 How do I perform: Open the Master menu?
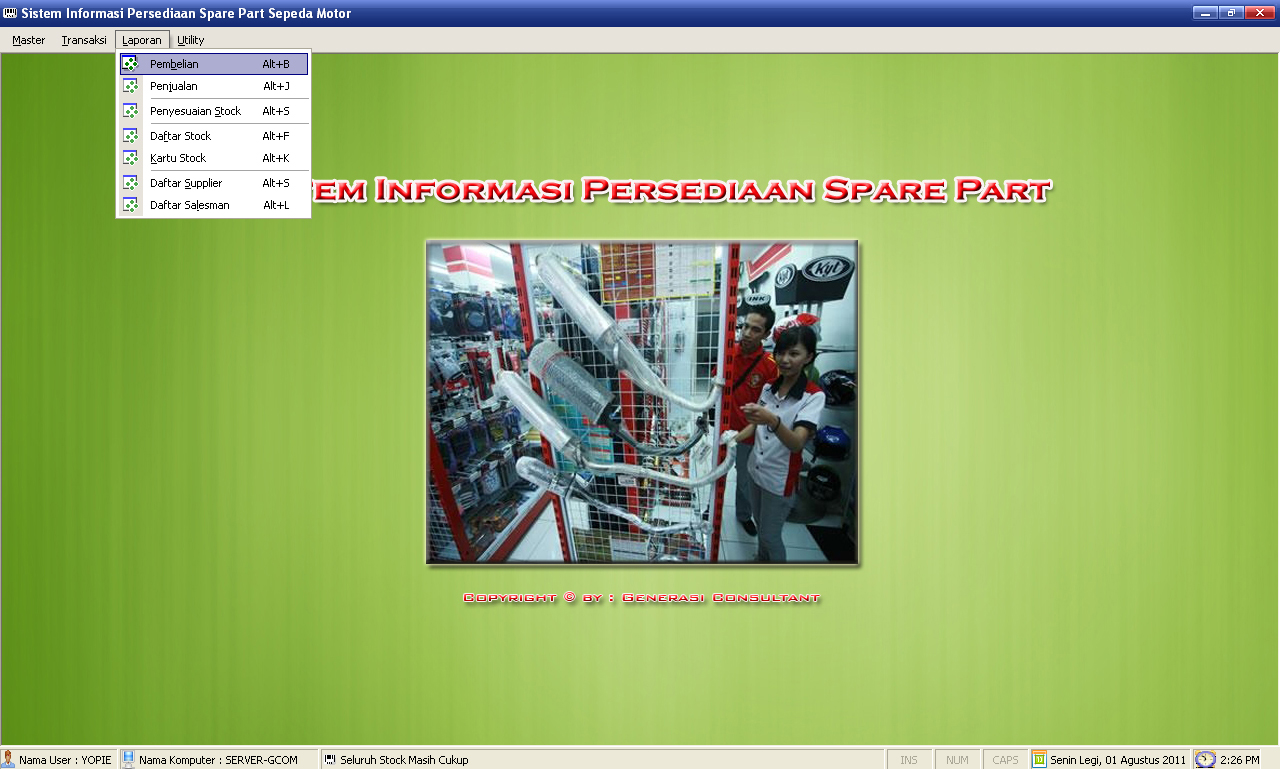[x=29, y=40]
